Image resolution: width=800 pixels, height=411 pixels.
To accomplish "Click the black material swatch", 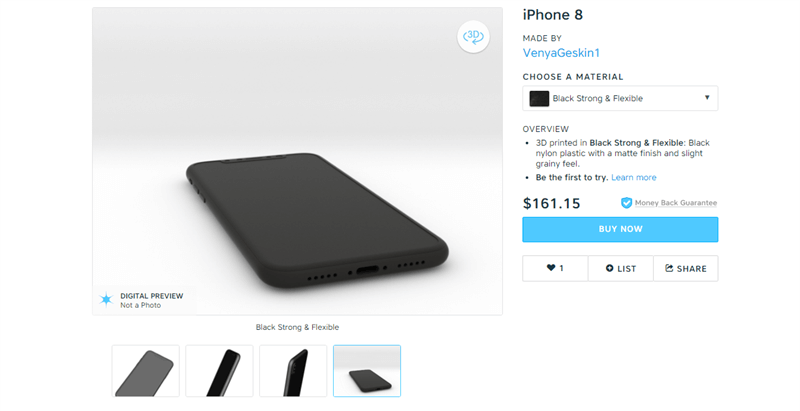I will tap(539, 98).
